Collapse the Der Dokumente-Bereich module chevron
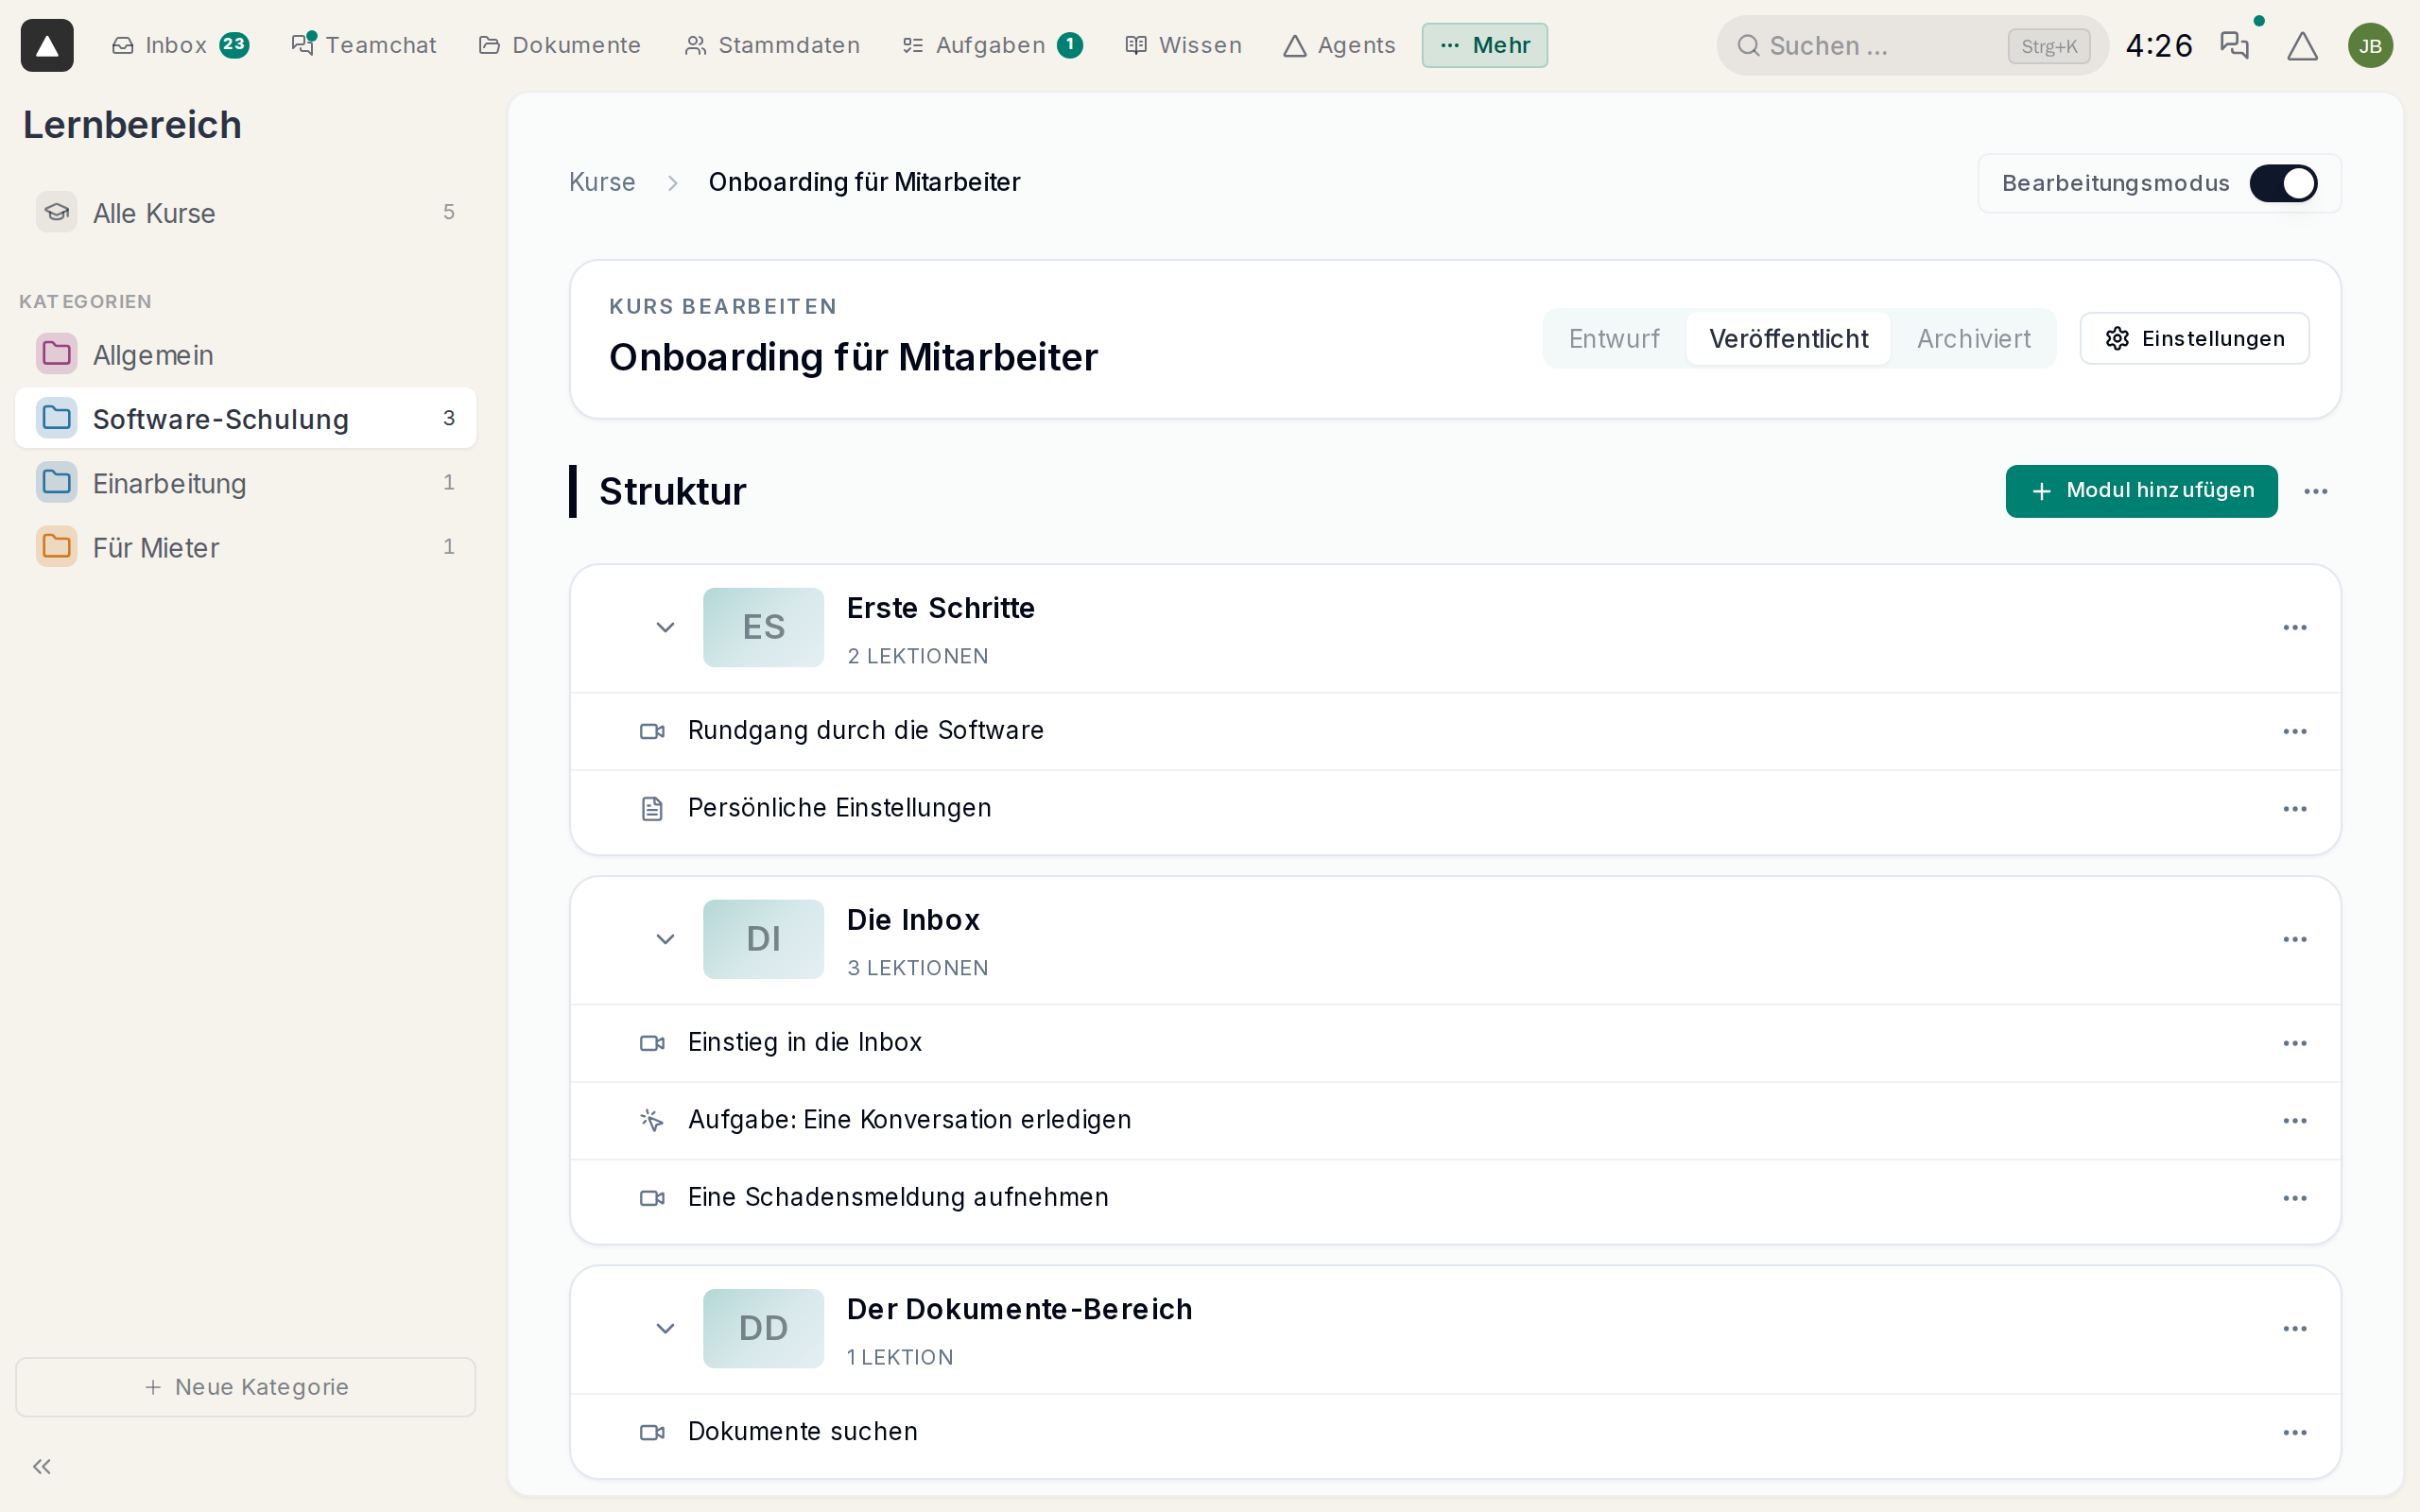The width and height of the screenshot is (2420, 1512). [x=665, y=1328]
